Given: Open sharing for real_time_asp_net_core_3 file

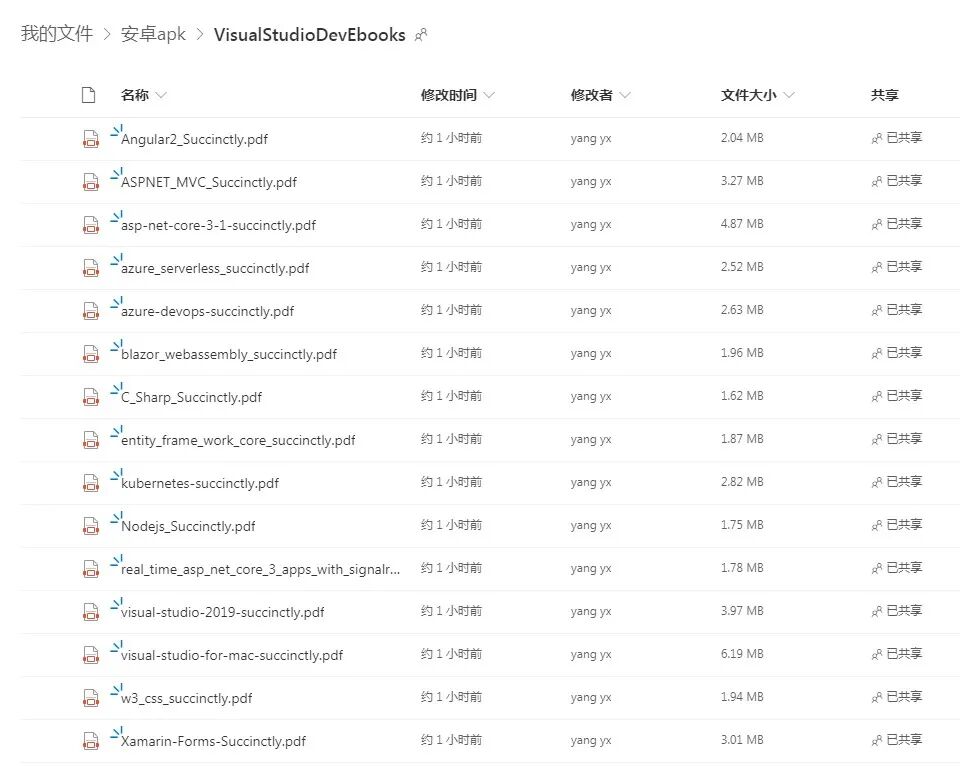Looking at the screenshot, I should (897, 568).
